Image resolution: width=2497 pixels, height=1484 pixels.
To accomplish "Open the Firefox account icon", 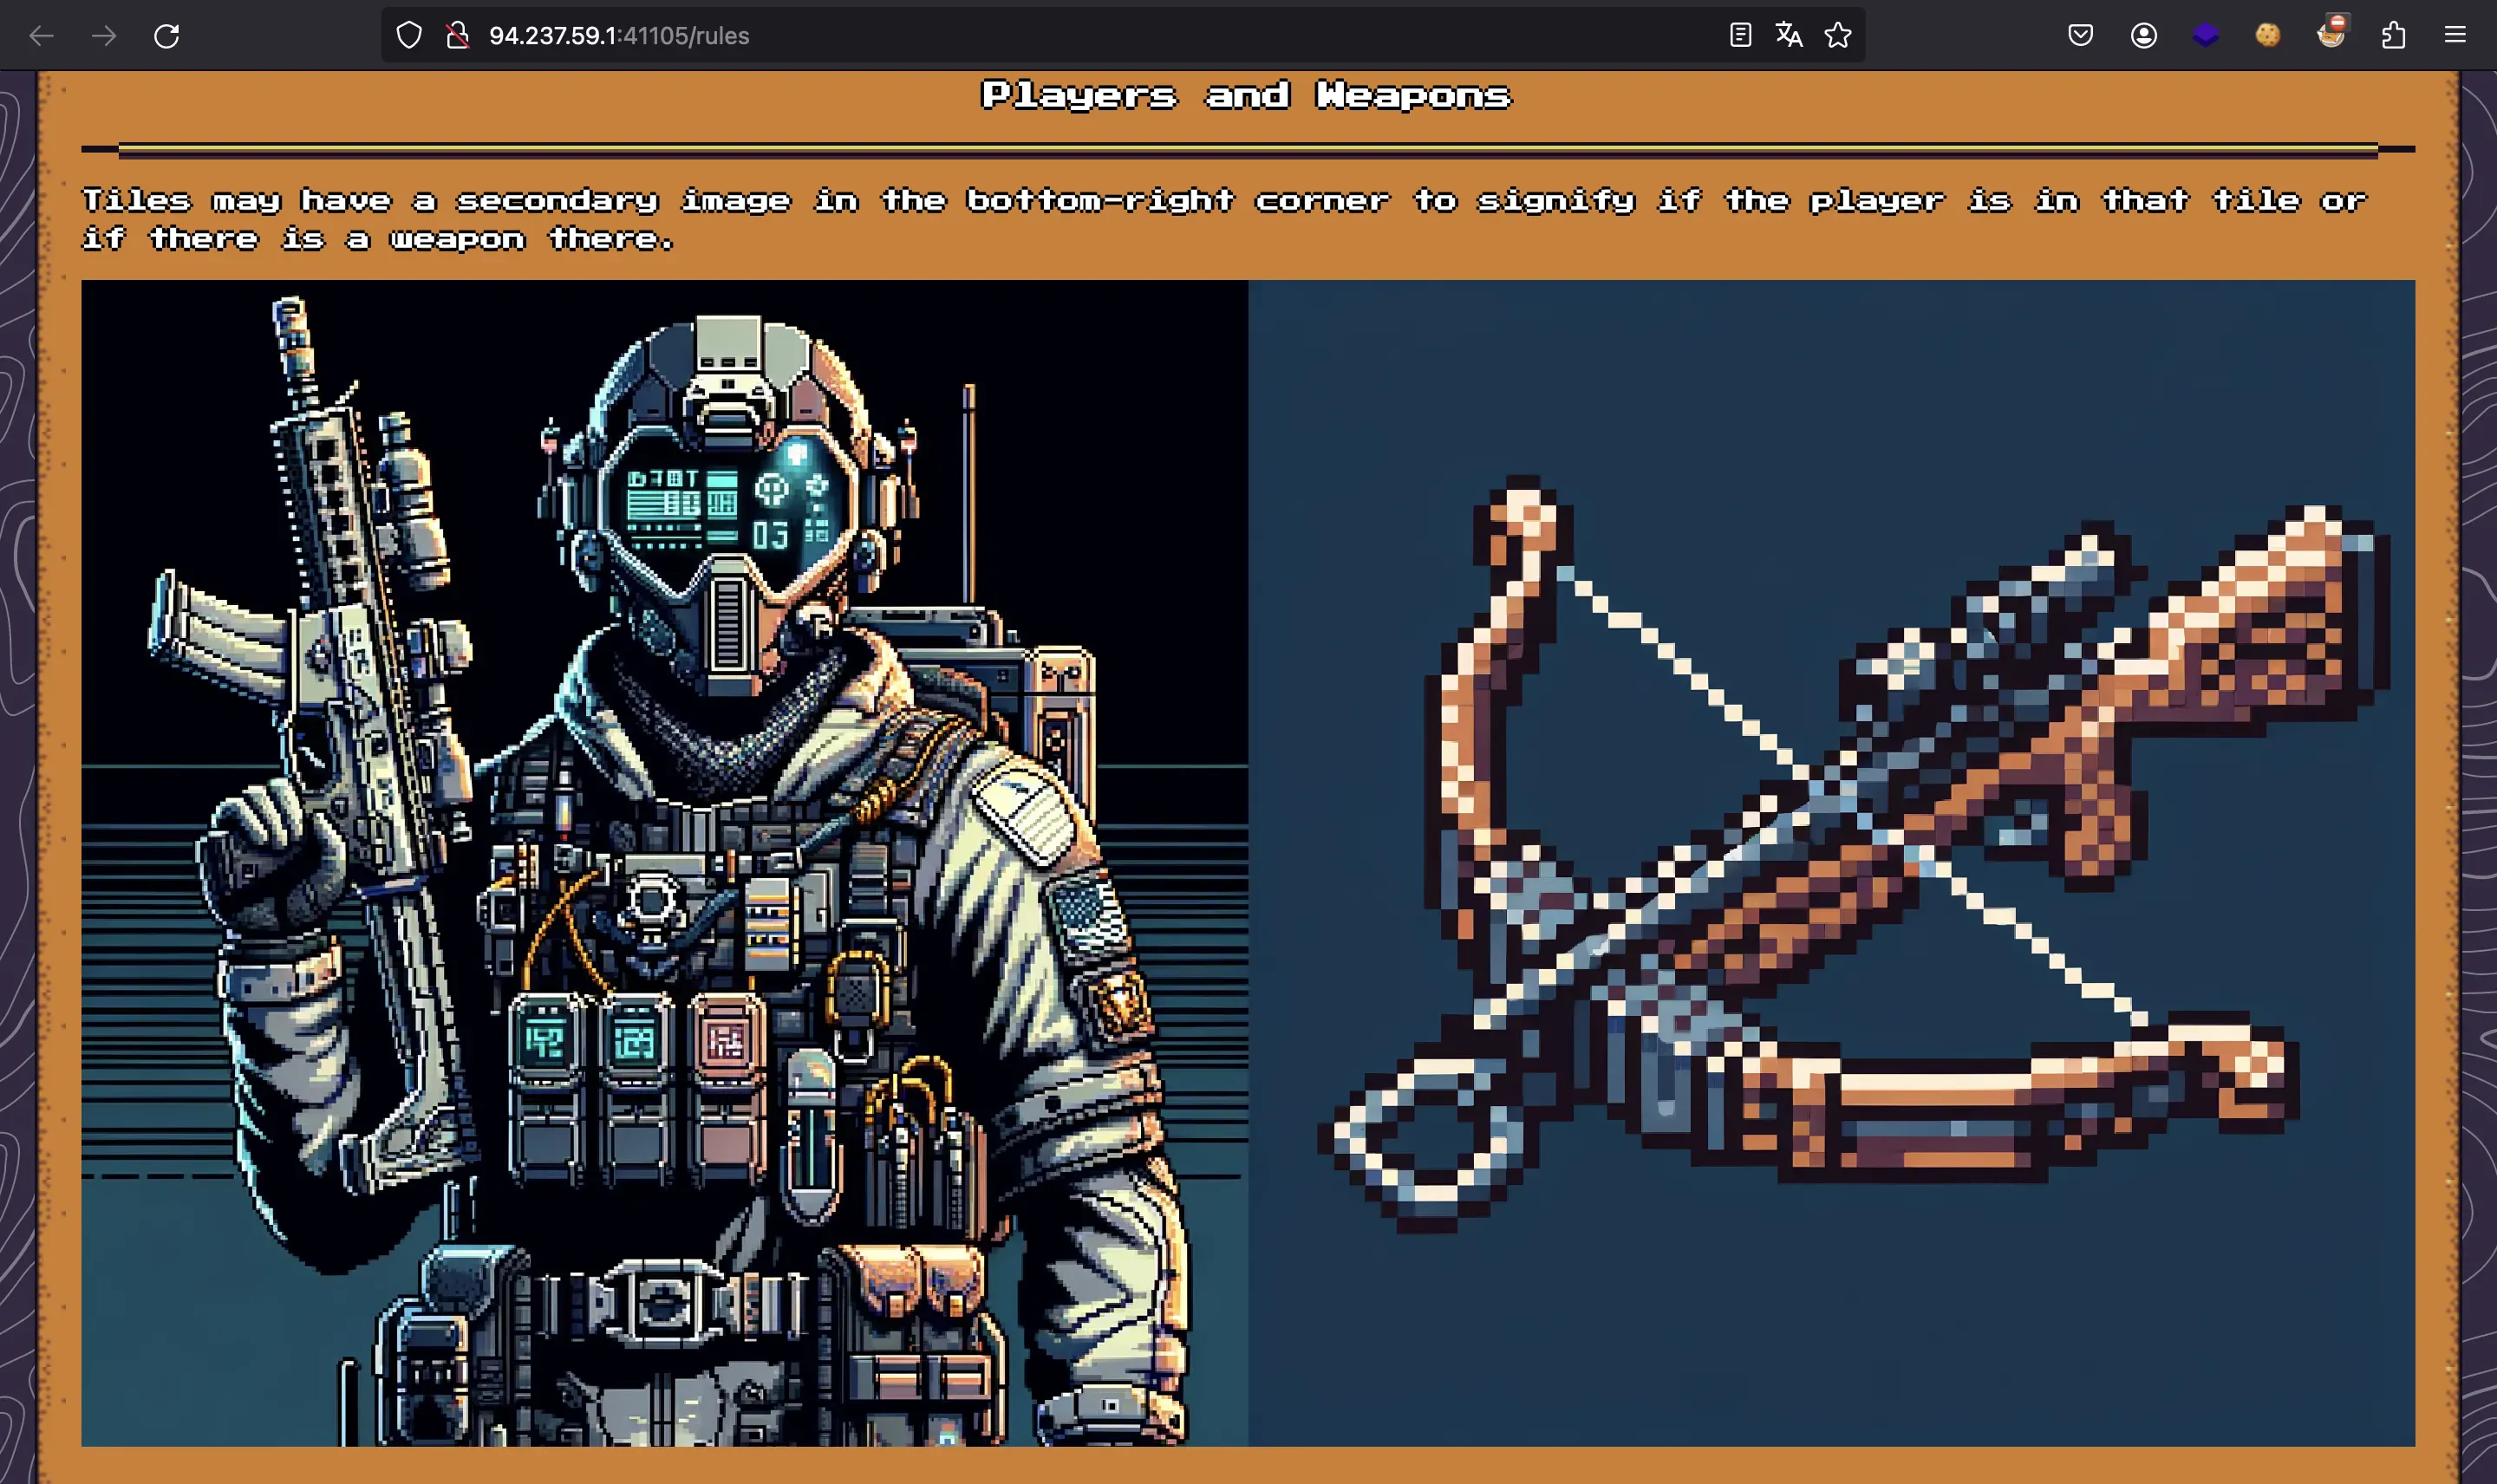I will coord(2143,36).
